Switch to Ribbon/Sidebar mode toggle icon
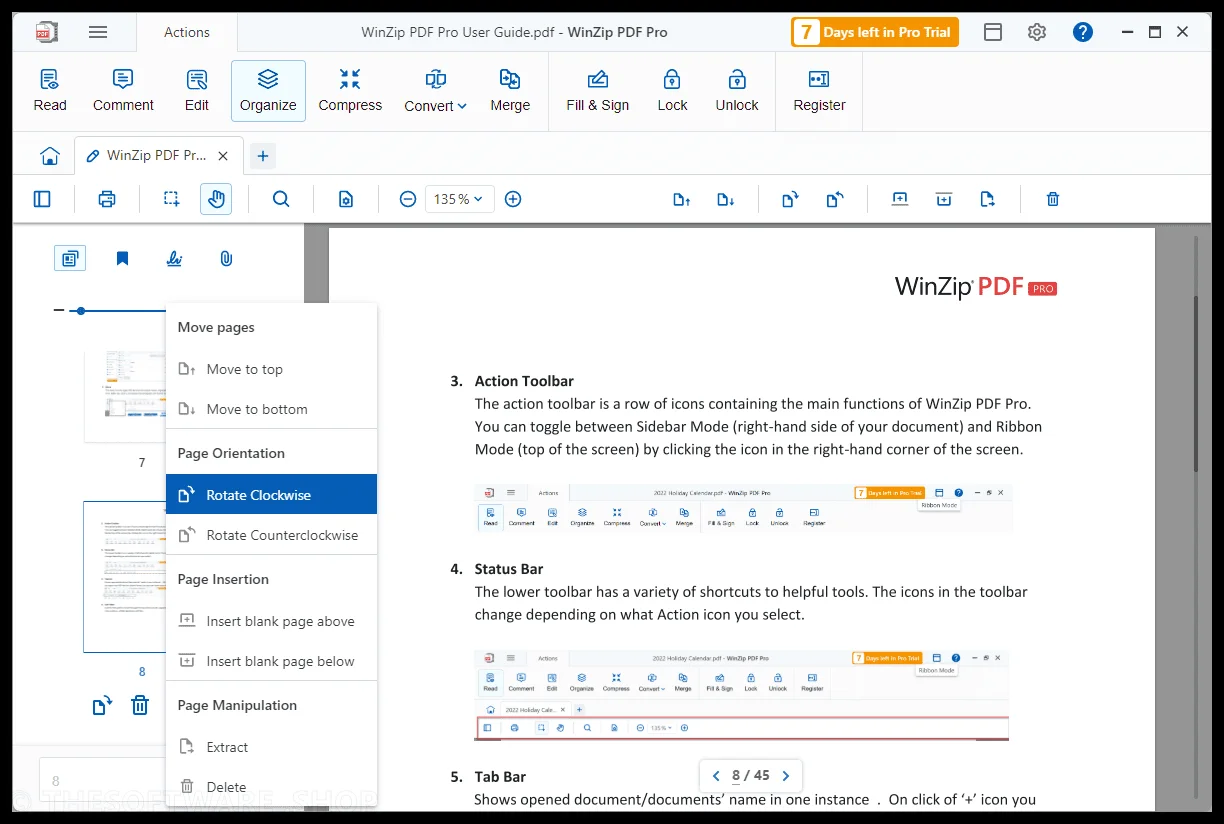 (x=993, y=32)
